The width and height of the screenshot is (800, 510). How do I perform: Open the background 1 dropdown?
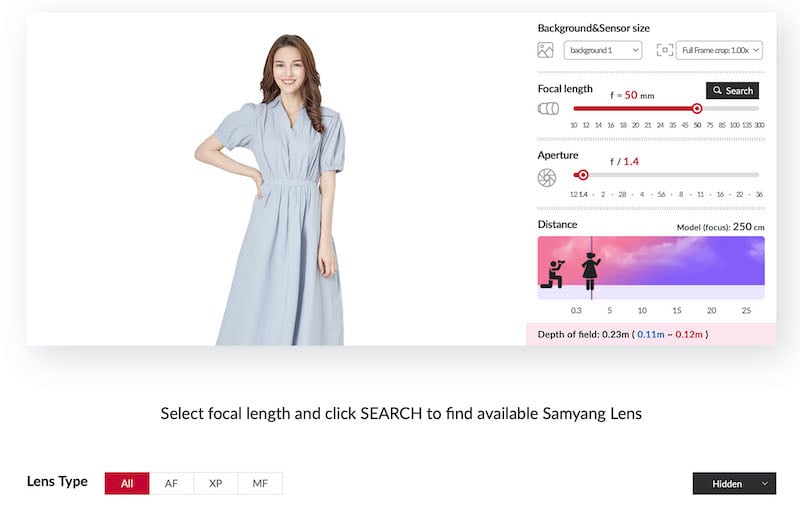(x=603, y=50)
